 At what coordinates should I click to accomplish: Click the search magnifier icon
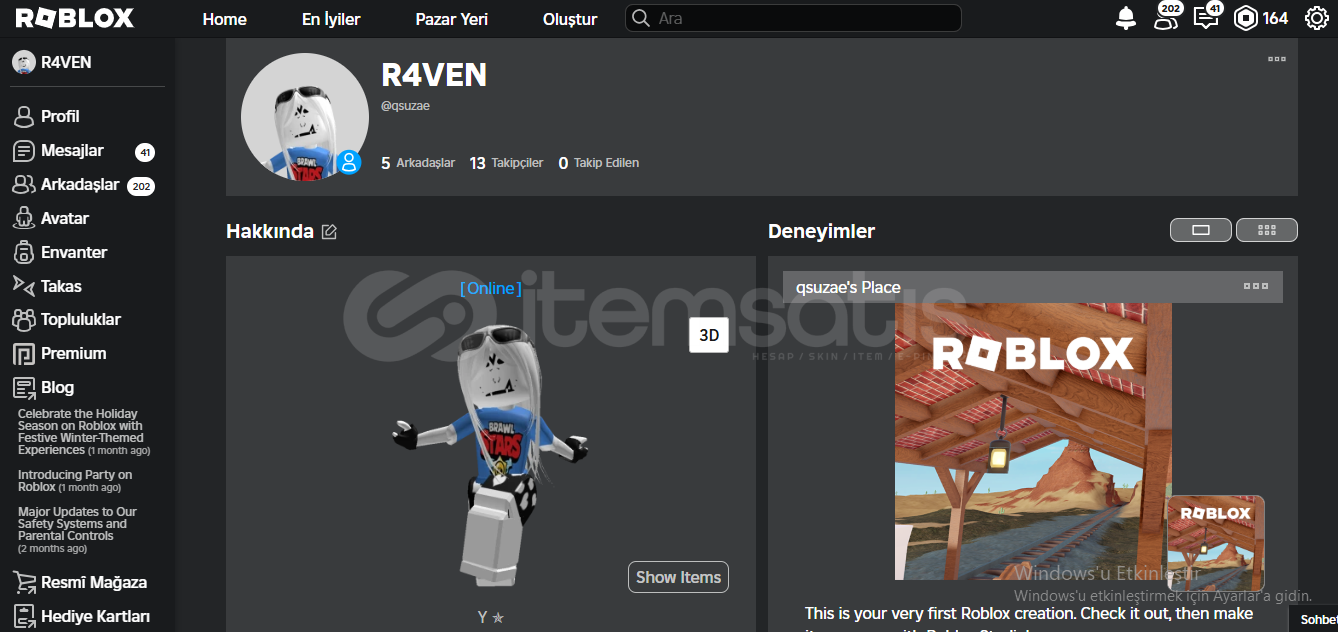coord(640,18)
